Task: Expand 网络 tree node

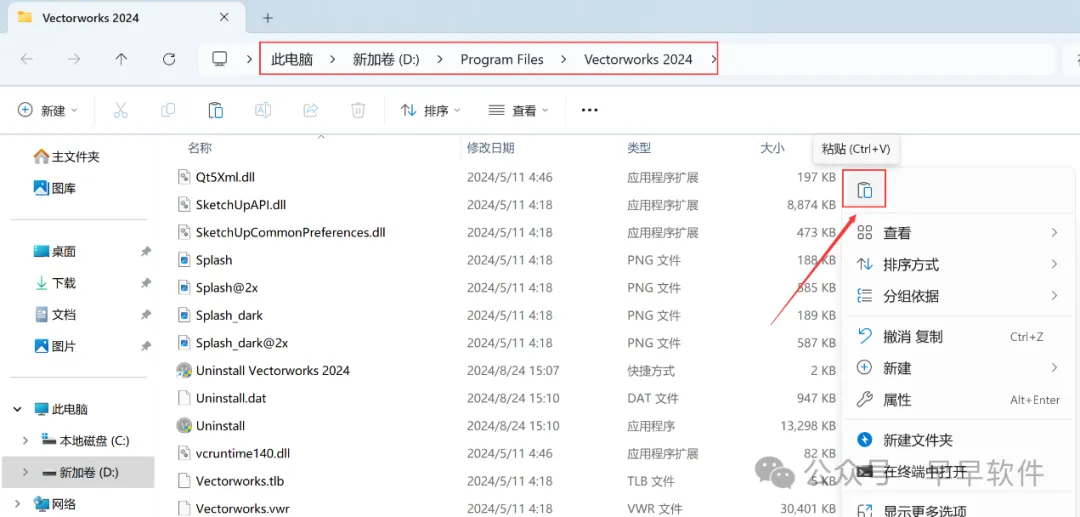Action: pos(17,503)
